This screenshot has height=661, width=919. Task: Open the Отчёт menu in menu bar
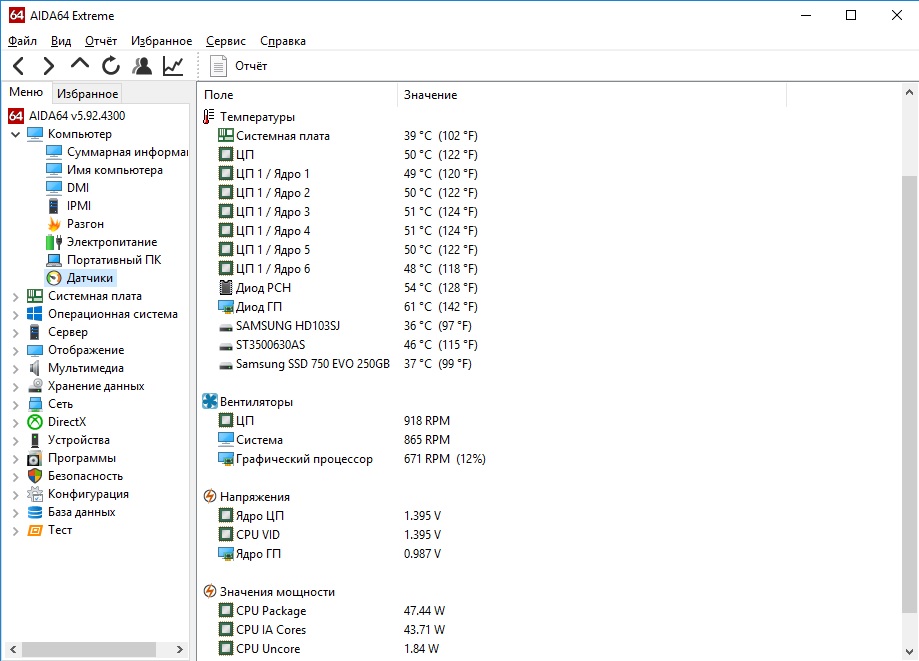(x=101, y=41)
